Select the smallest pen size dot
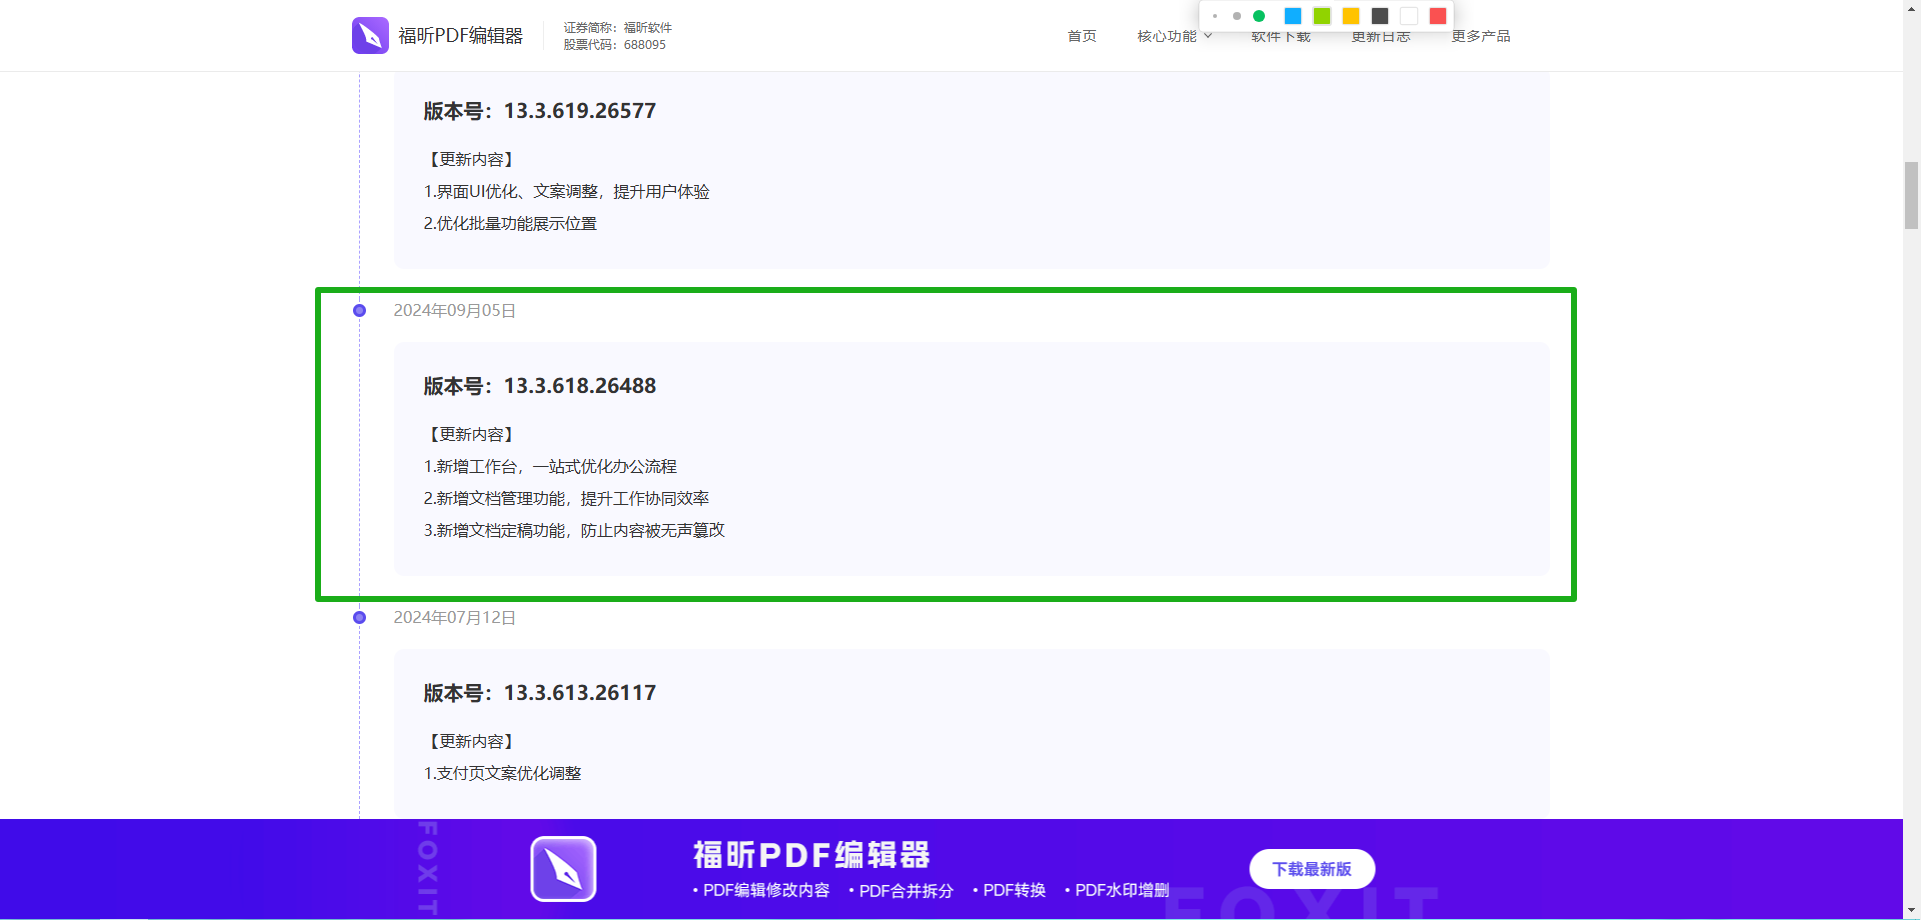The image size is (1921, 920). pyautogui.click(x=1215, y=16)
